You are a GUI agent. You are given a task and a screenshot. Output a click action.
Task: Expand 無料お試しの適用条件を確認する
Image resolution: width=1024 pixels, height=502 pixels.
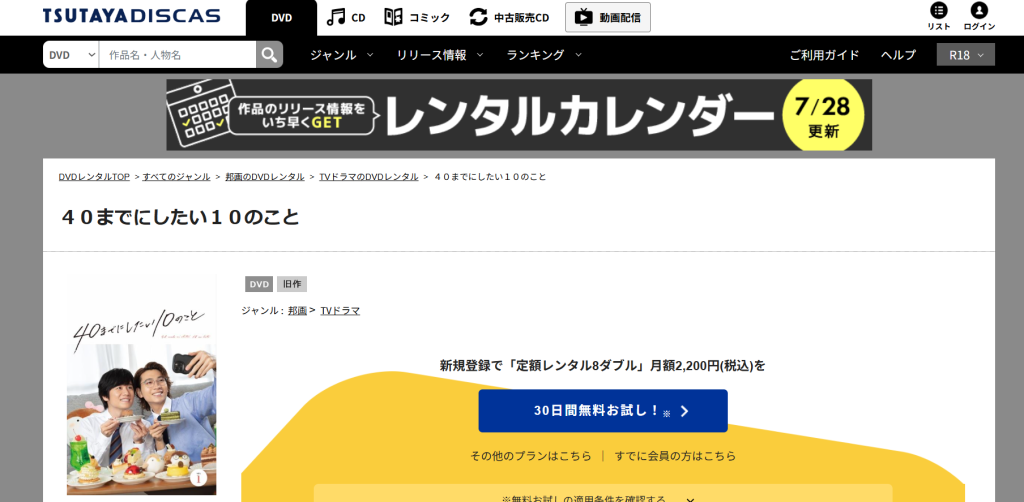(603, 494)
